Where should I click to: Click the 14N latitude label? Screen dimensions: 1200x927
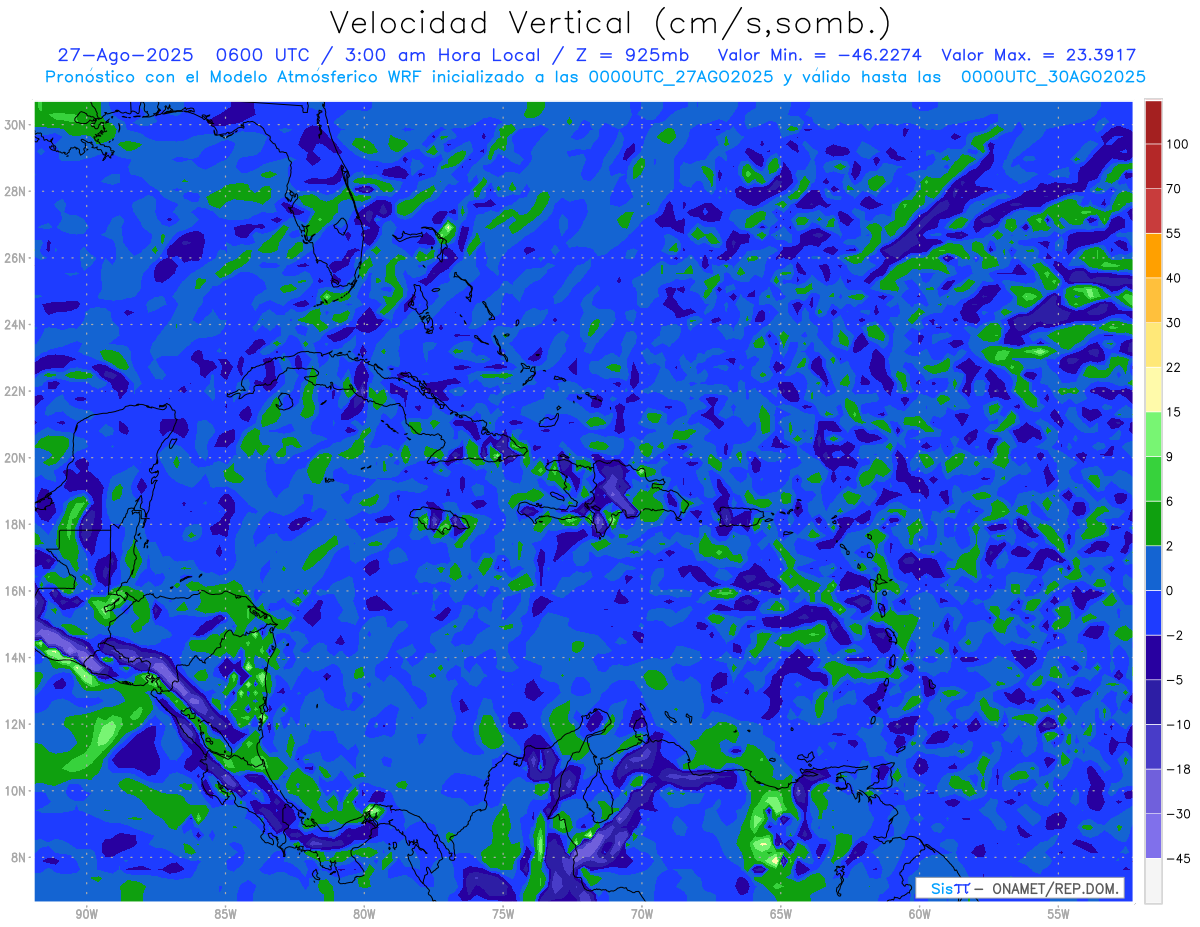point(17,658)
